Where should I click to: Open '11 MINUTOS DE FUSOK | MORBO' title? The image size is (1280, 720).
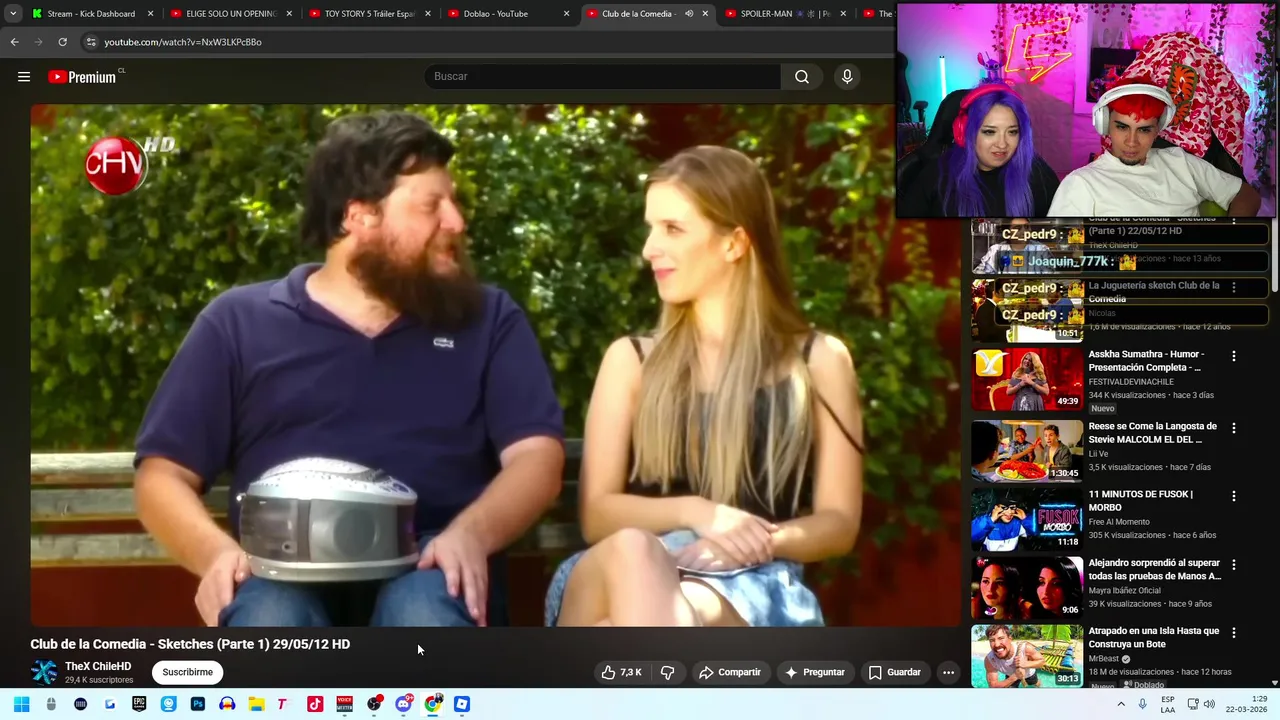coord(1140,501)
